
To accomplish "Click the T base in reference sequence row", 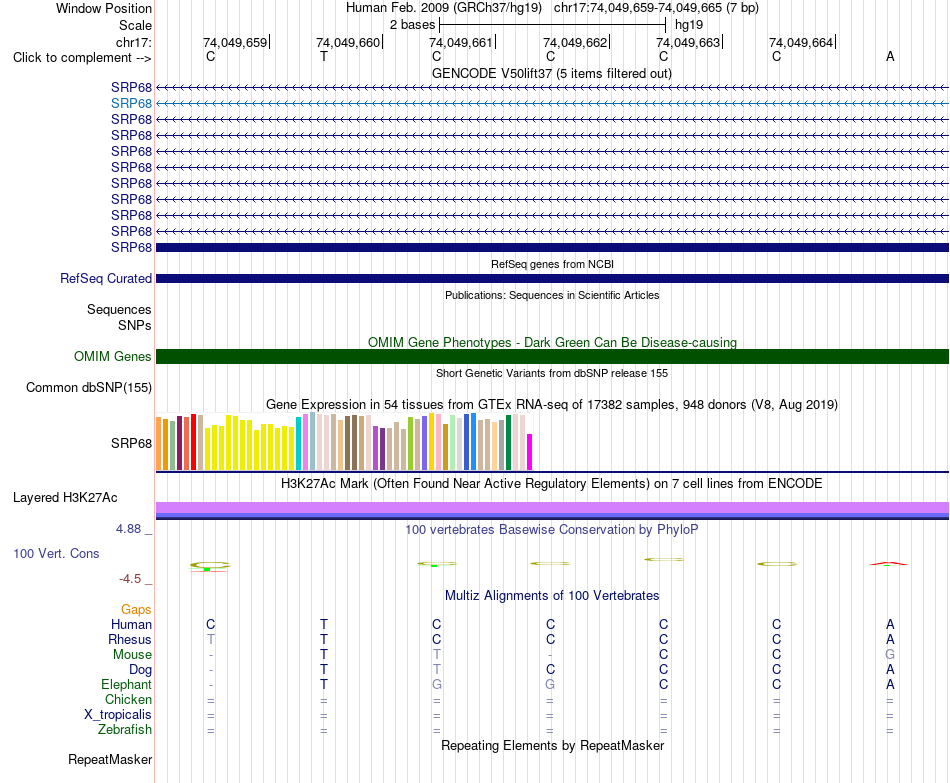I will pos(324,57).
